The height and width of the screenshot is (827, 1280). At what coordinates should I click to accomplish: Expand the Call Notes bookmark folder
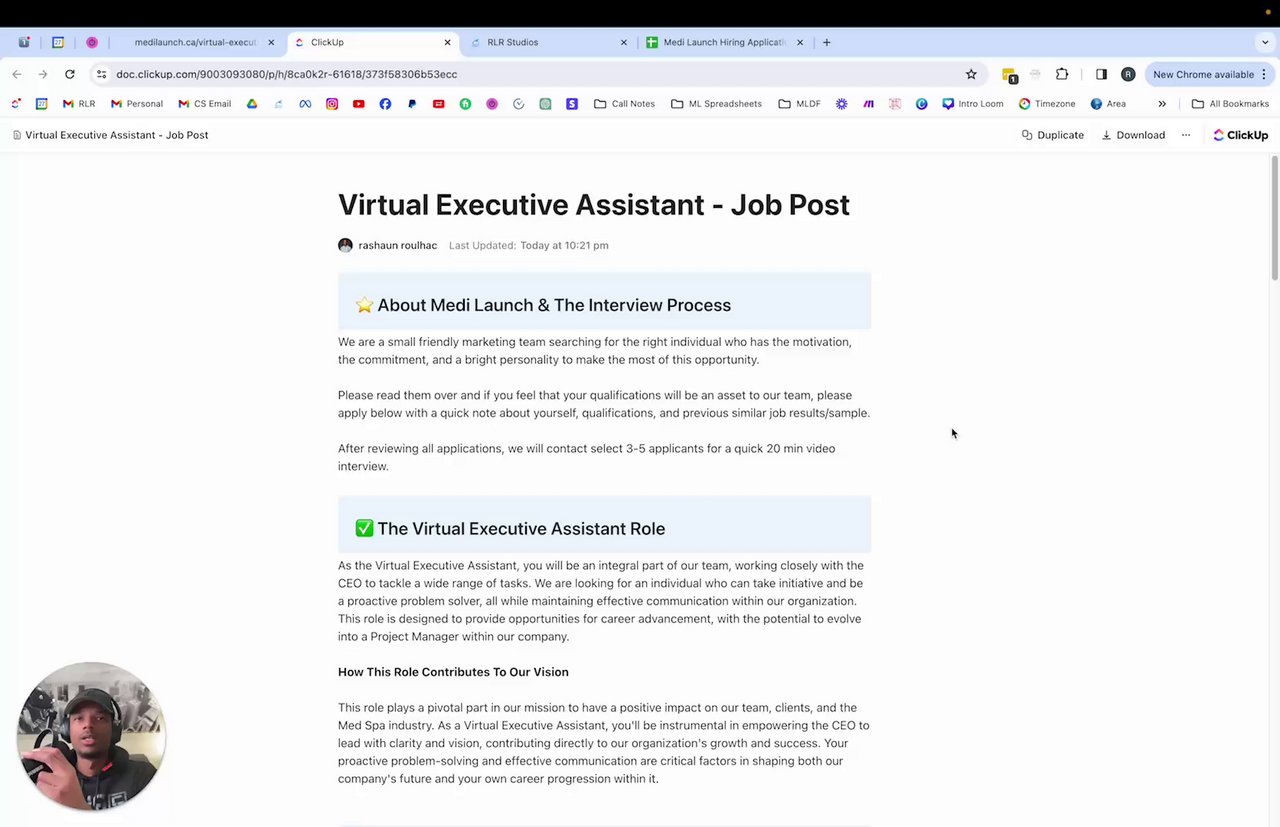624,104
